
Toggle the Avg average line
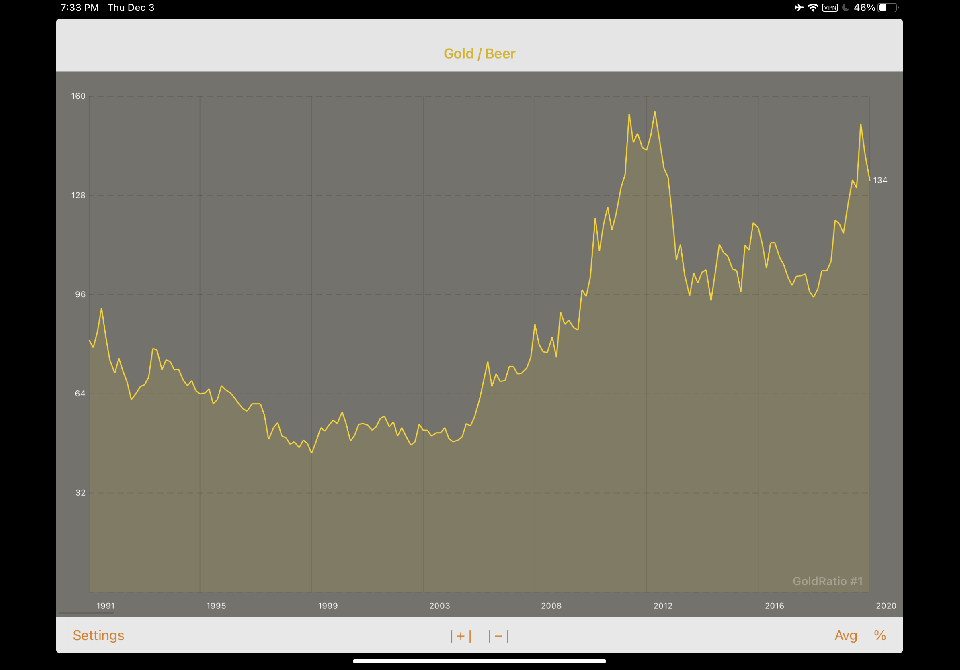[x=846, y=635]
